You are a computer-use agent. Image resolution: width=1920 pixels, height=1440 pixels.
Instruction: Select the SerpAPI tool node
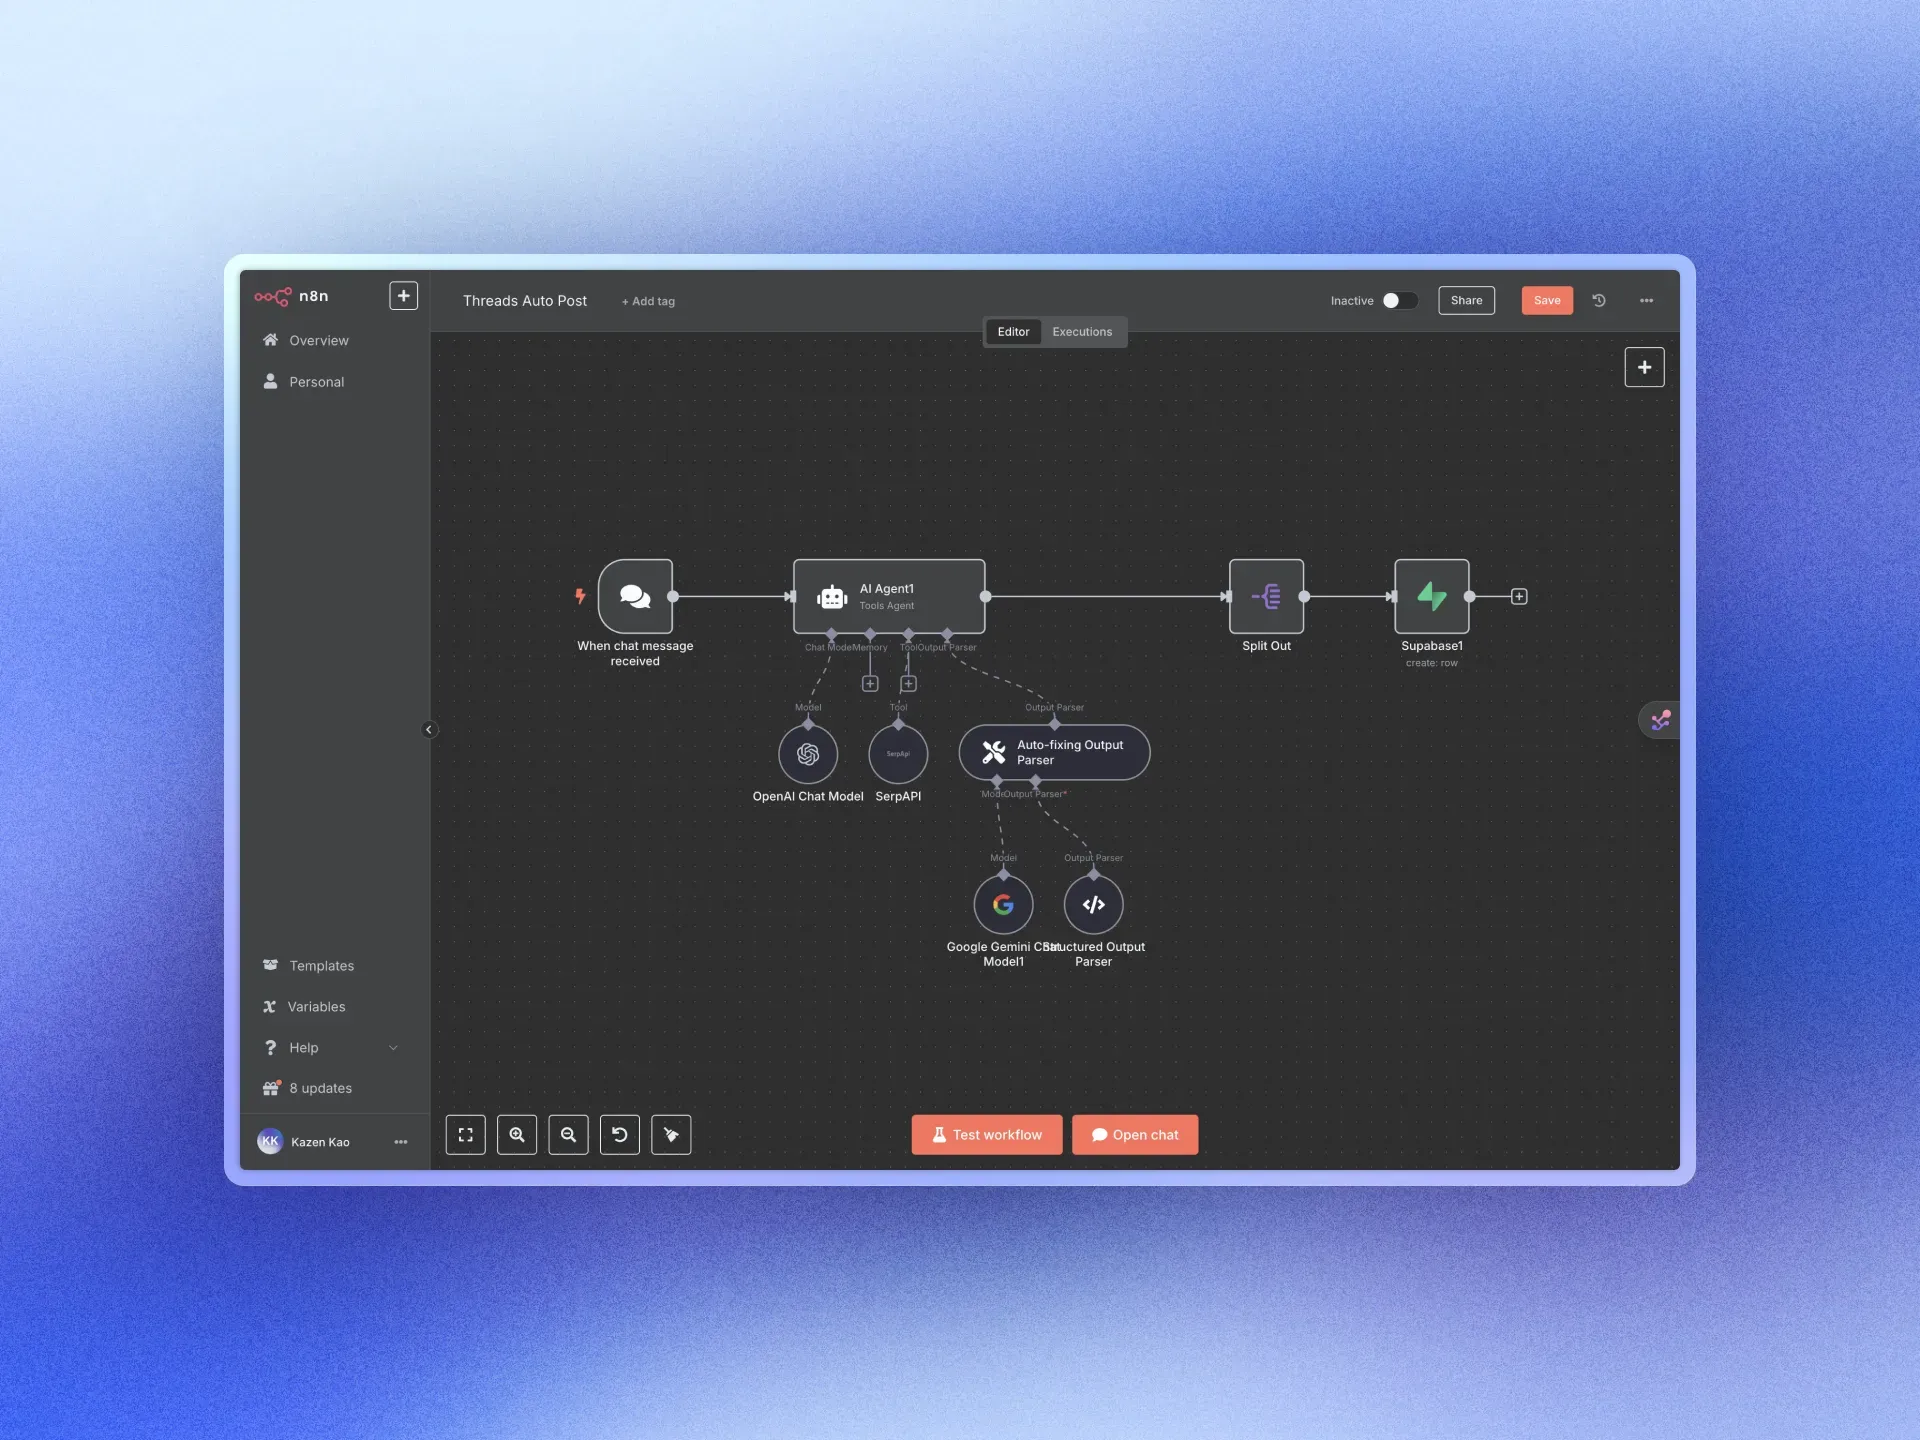[898, 754]
